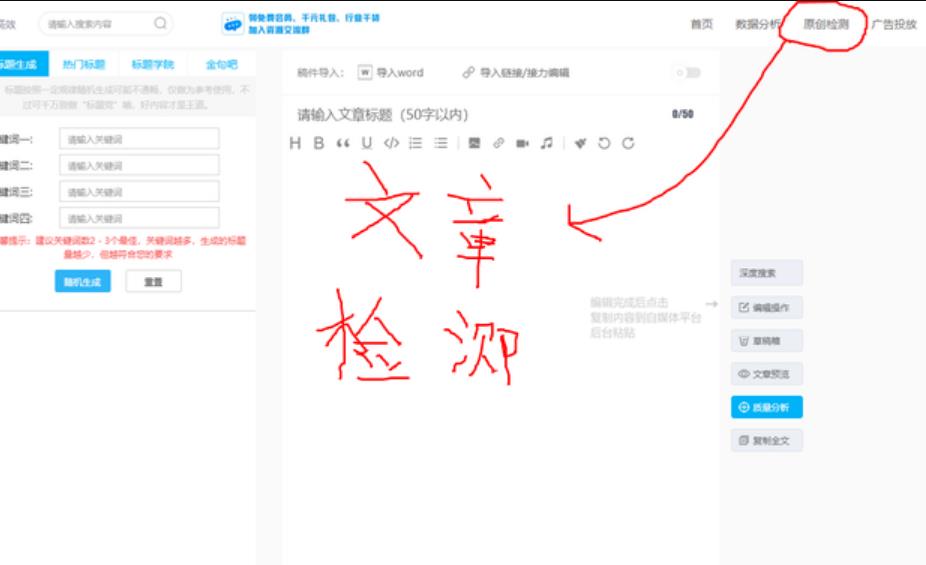
Task: Select the highlighted 标题生成 tab
Action: click(24, 64)
